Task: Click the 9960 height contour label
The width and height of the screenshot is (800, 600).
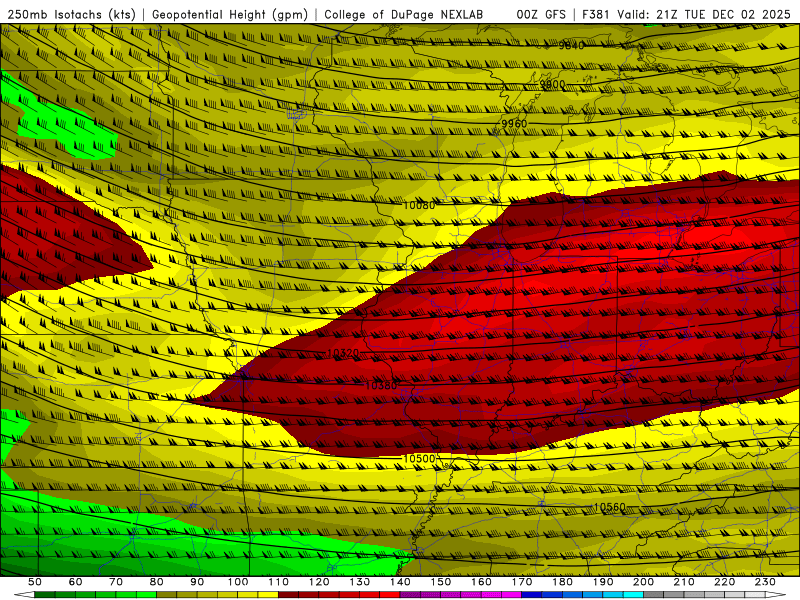Action: [514, 123]
